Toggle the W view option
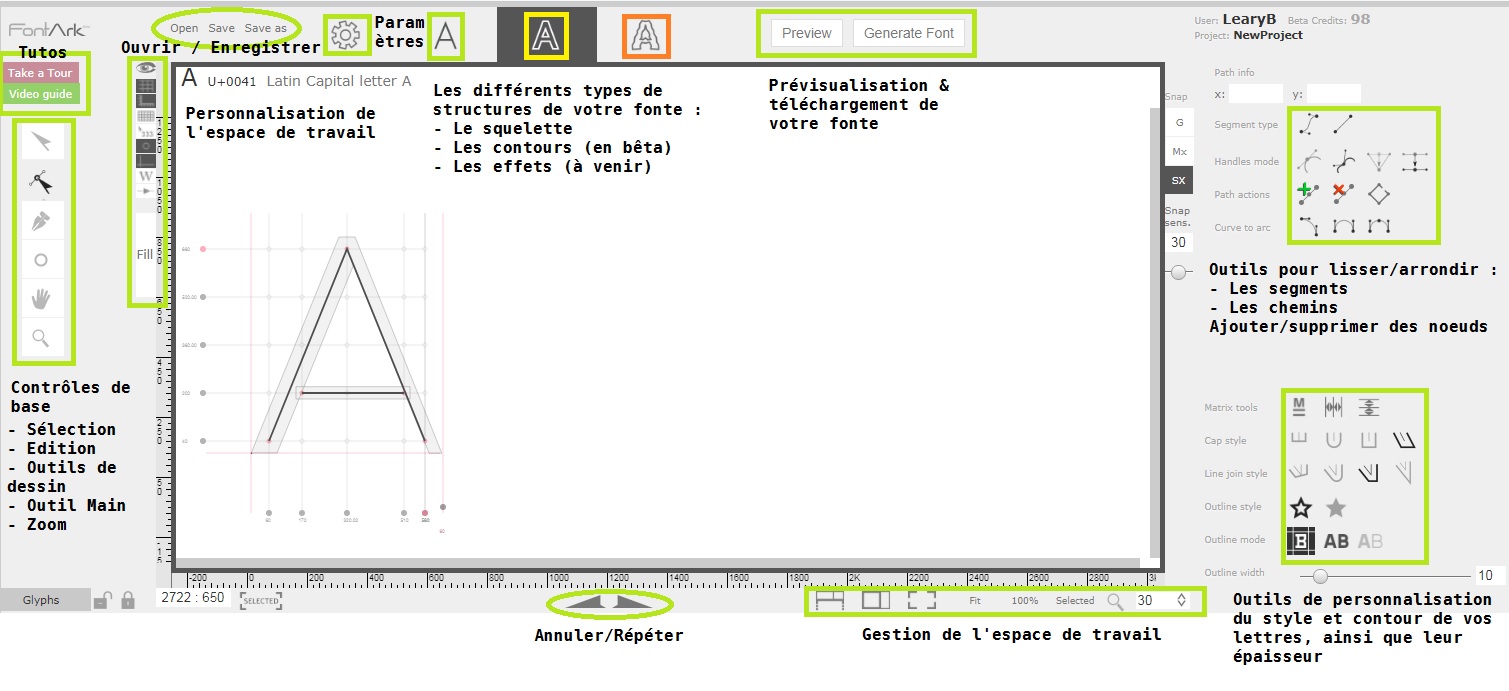Screen dimensions: 1509x691 pos(146,175)
